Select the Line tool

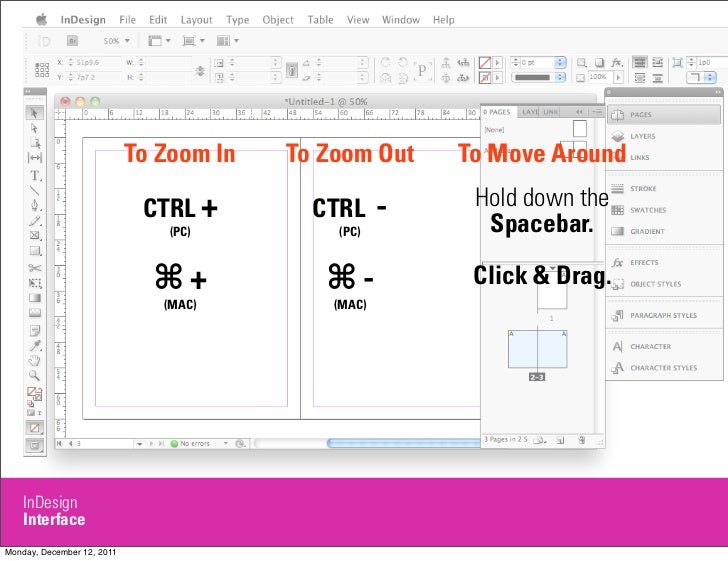(35, 190)
